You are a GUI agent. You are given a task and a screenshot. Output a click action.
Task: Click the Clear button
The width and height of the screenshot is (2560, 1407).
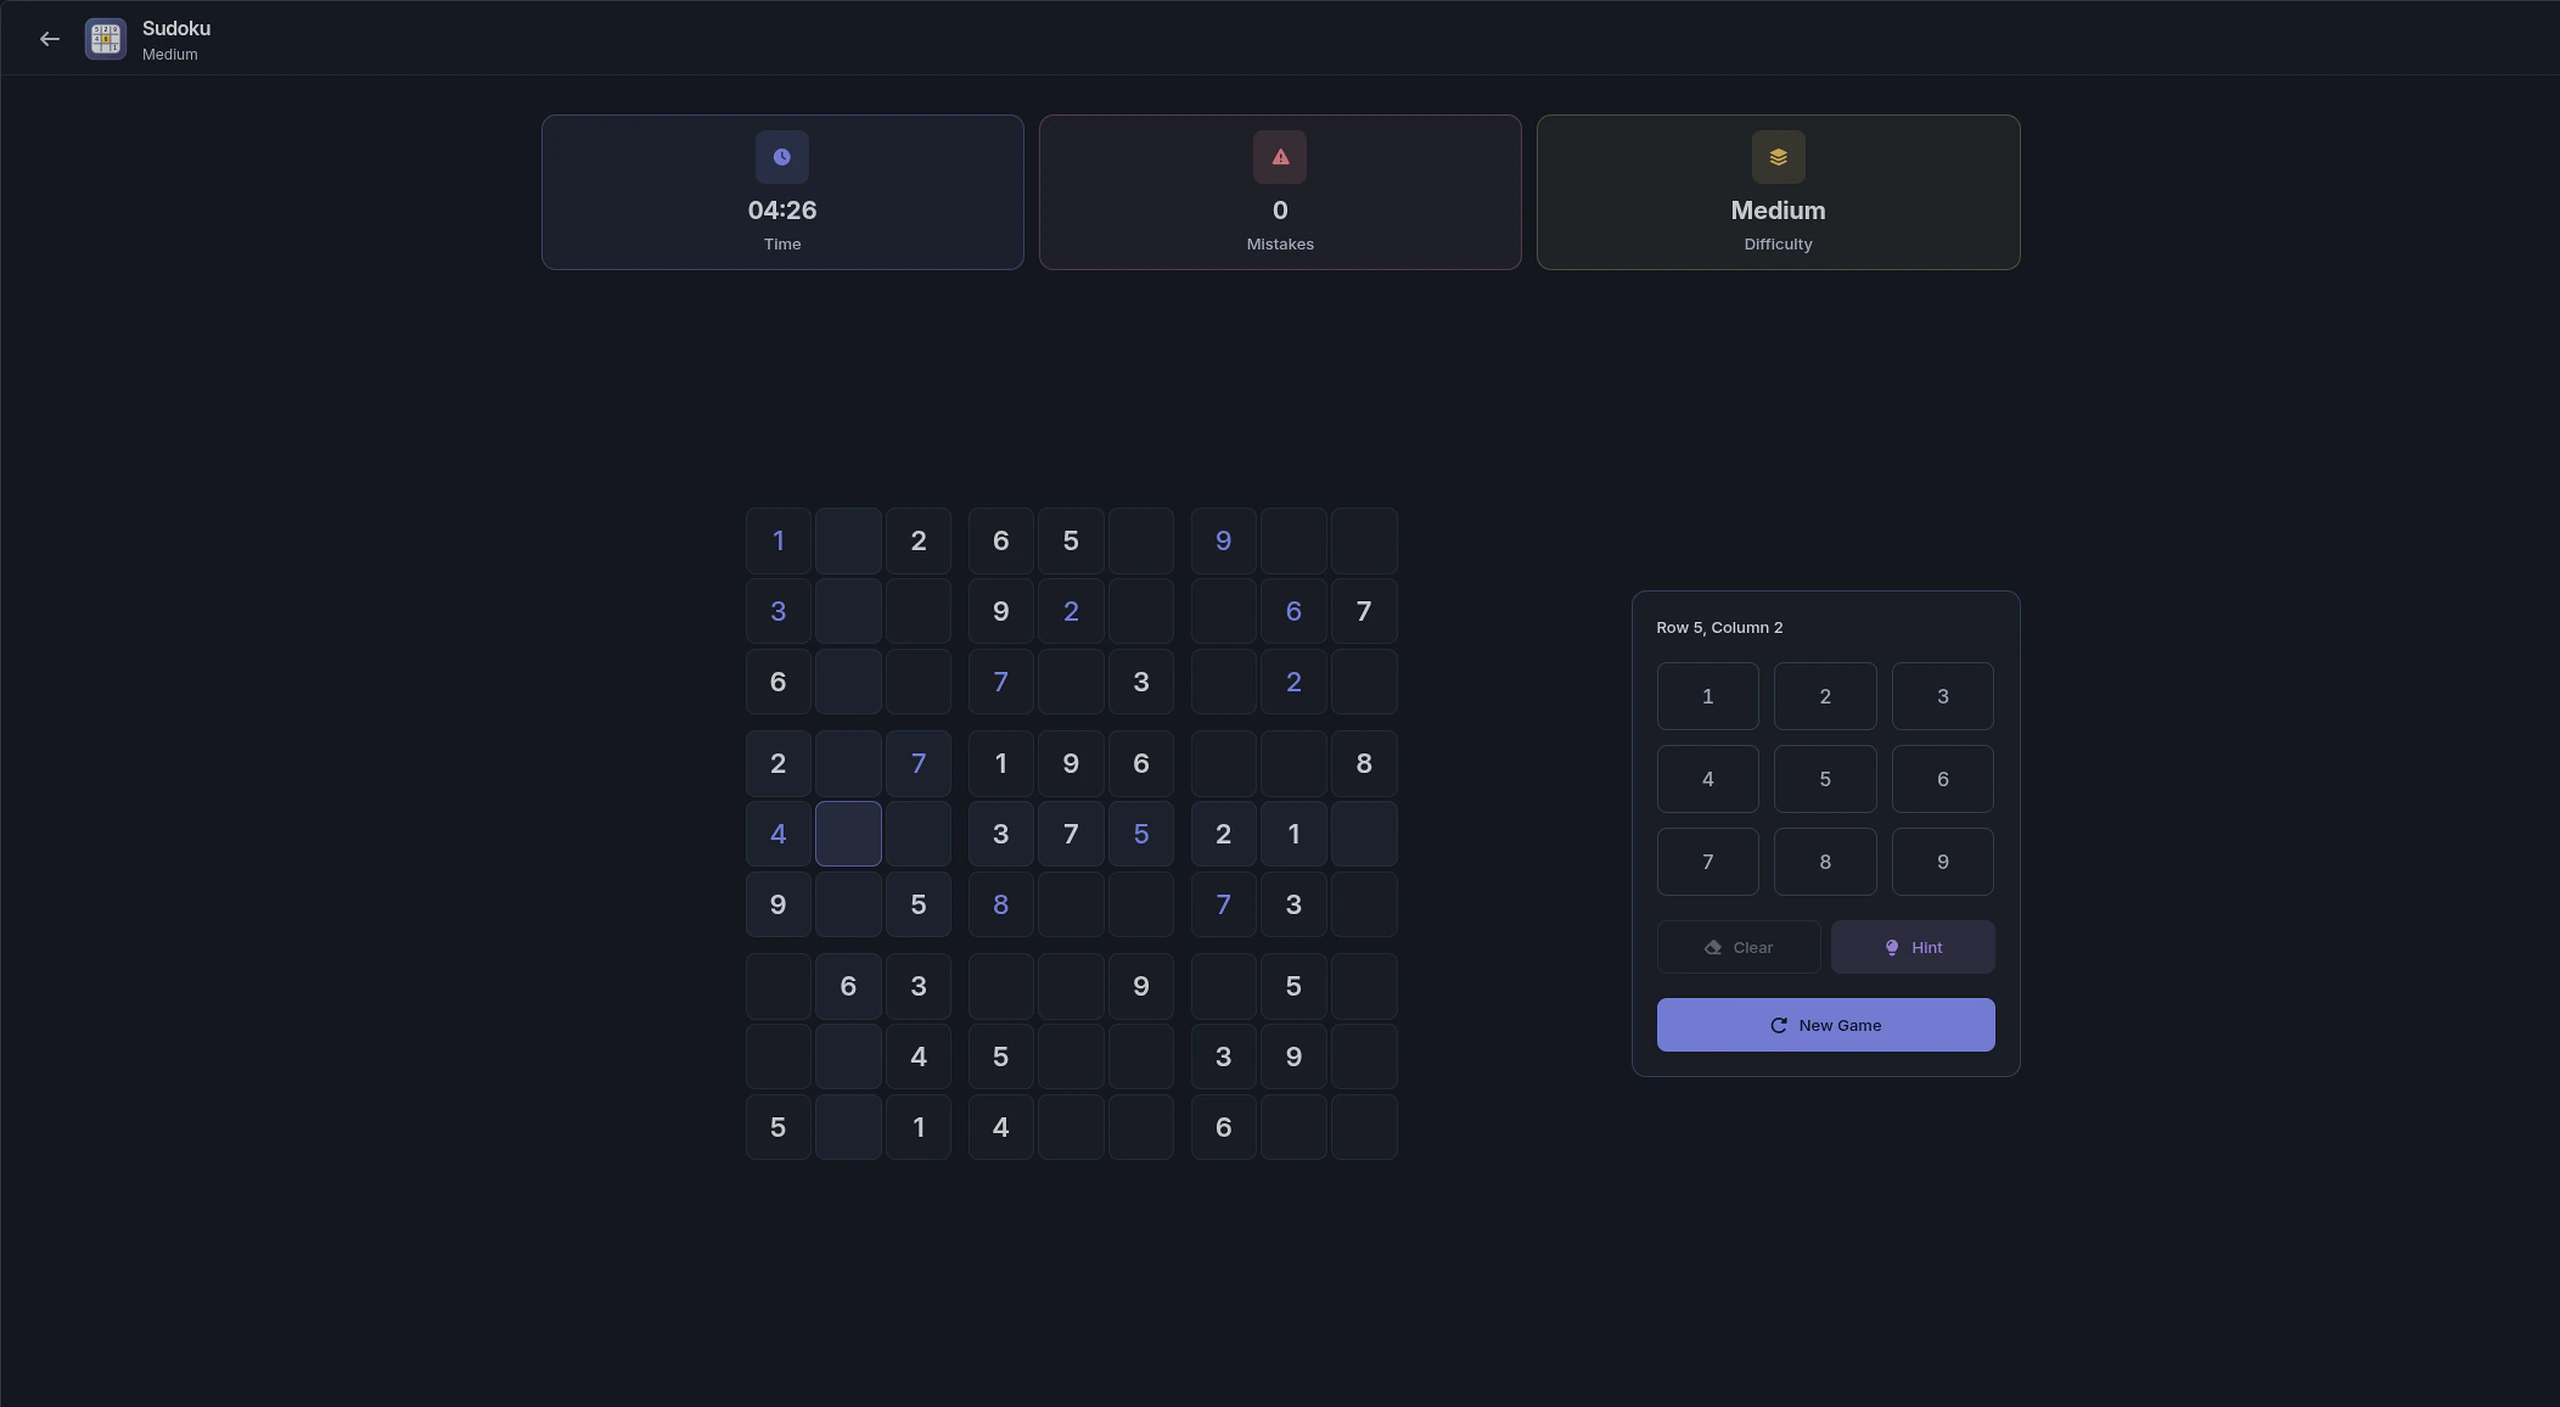point(1738,947)
